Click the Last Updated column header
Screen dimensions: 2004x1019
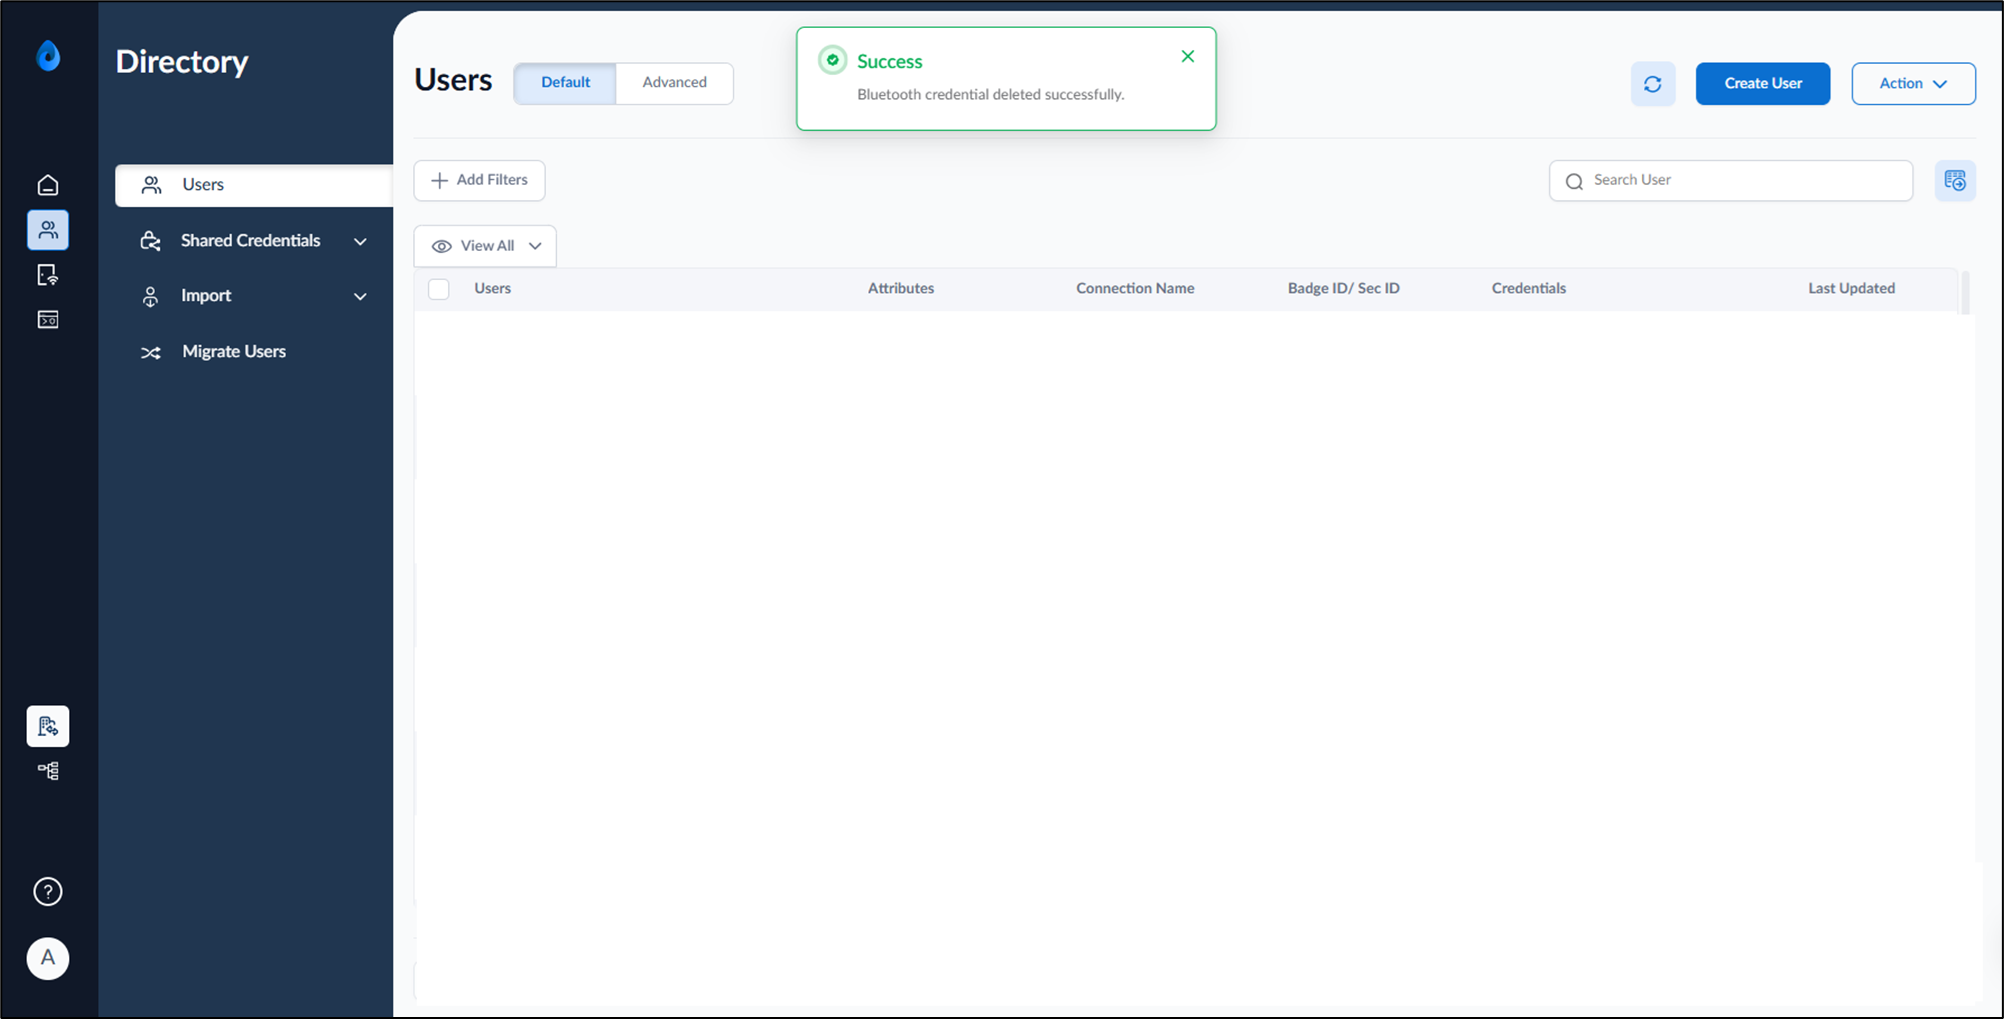tap(1851, 289)
